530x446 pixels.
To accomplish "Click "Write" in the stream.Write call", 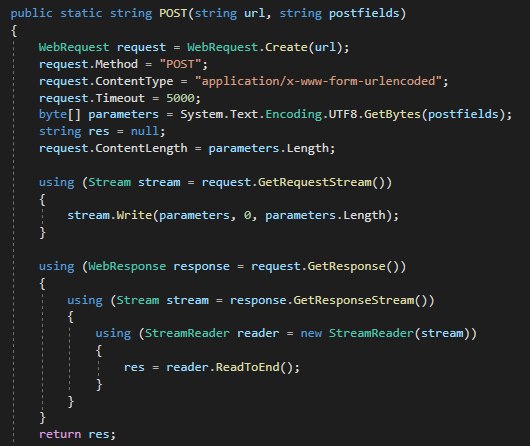I will click(134, 215).
